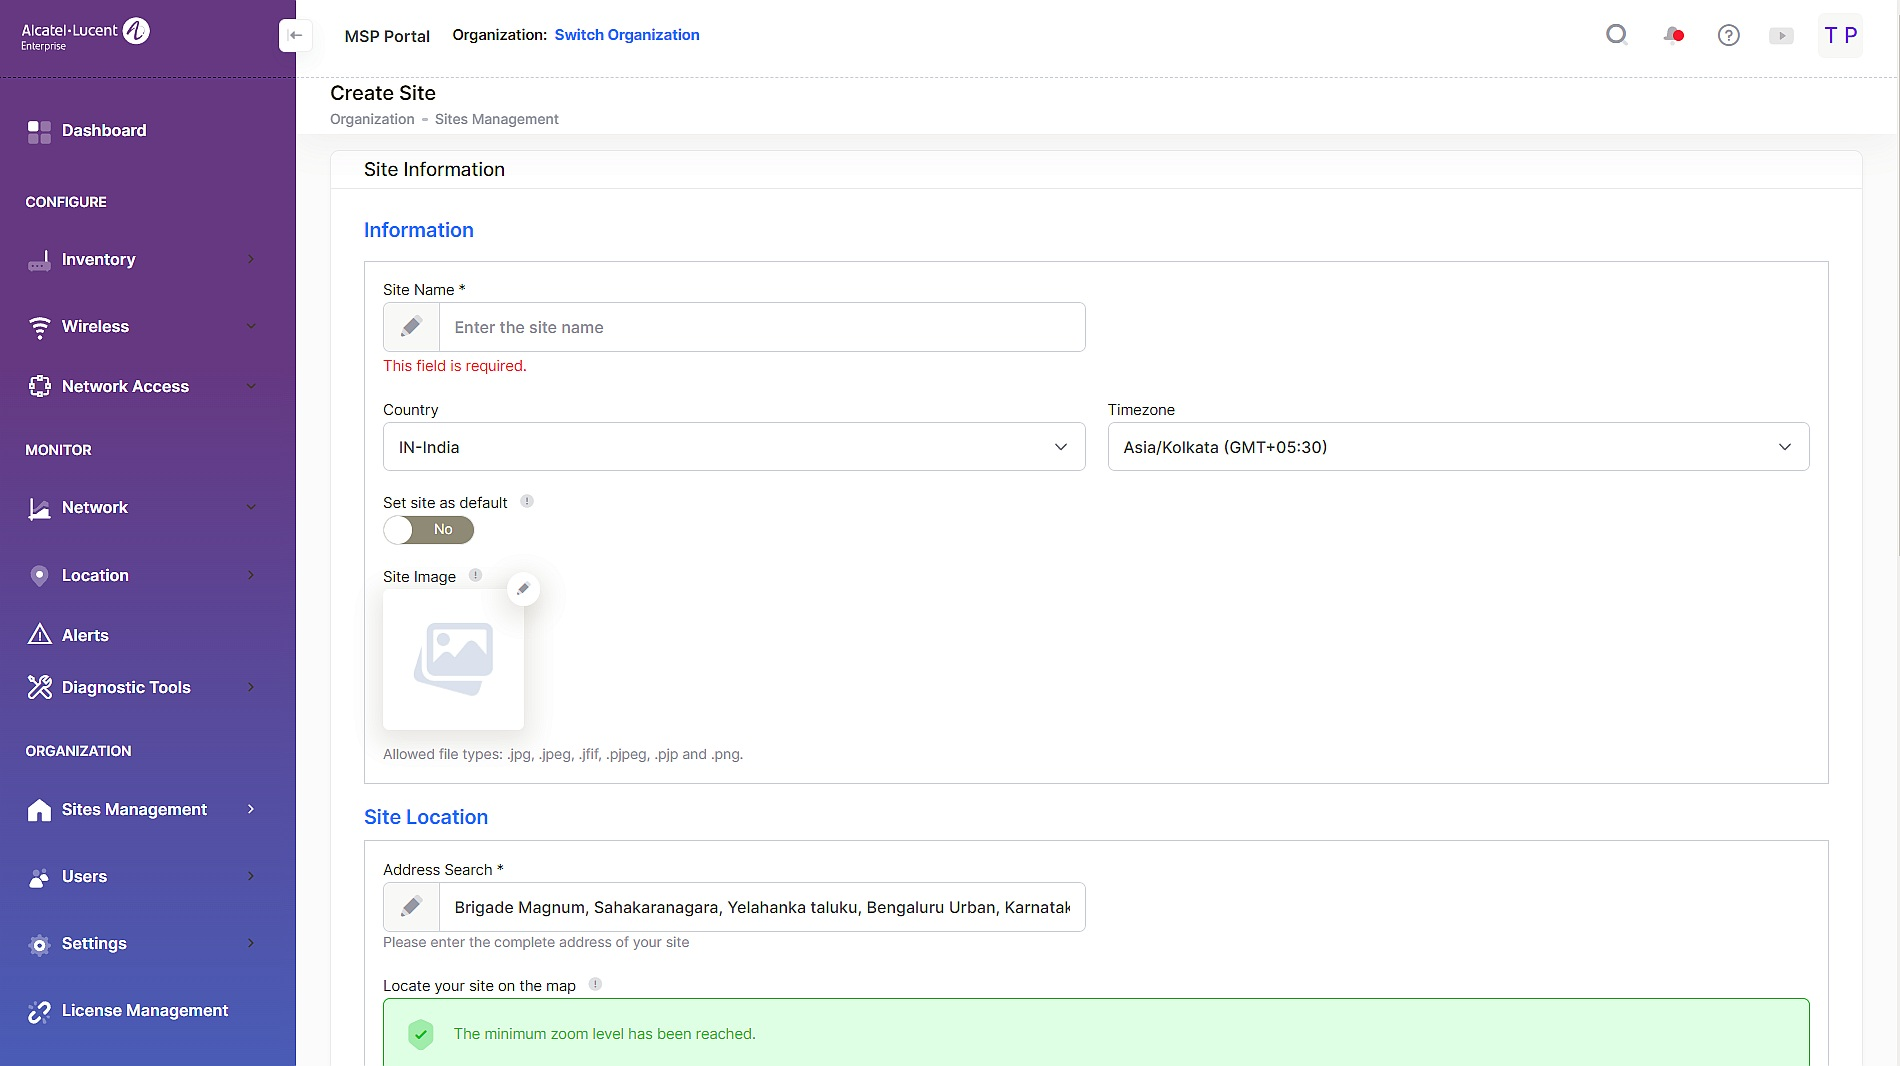Image resolution: width=1900 pixels, height=1066 pixels.
Task: Click the info icon beside Set site as default
Action: click(x=527, y=501)
